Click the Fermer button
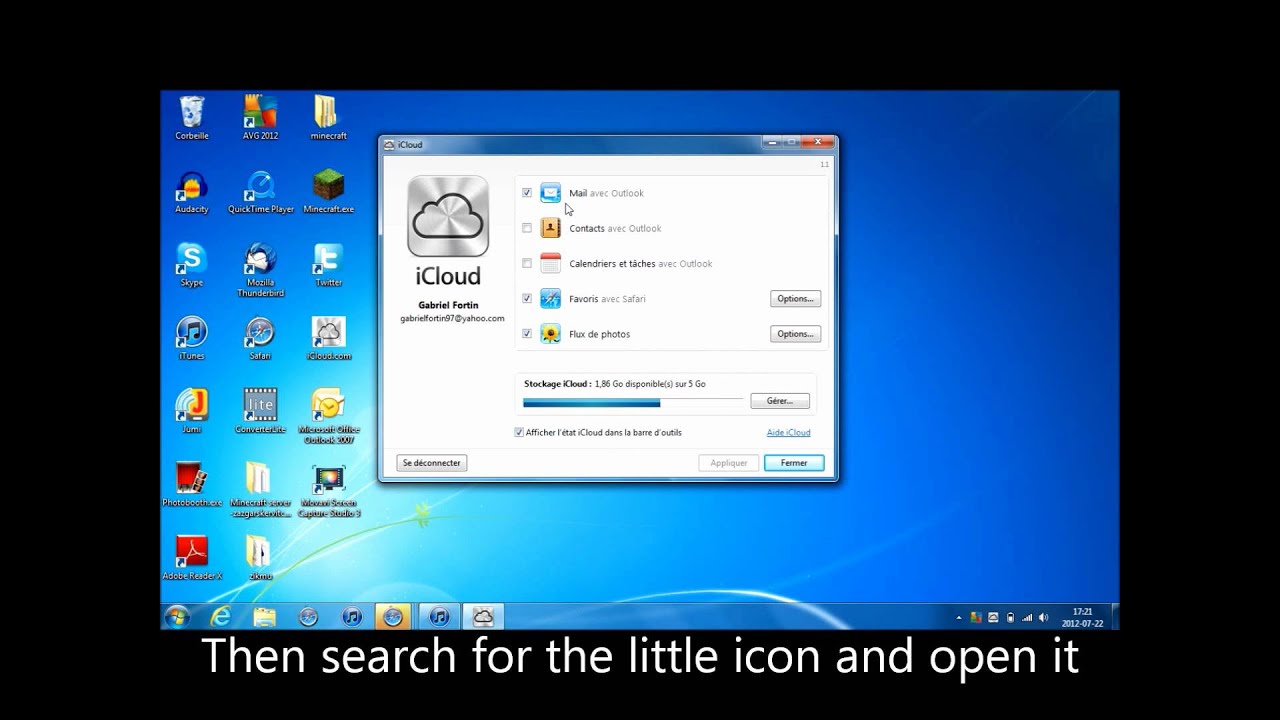The width and height of the screenshot is (1280, 720). tap(794, 463)
